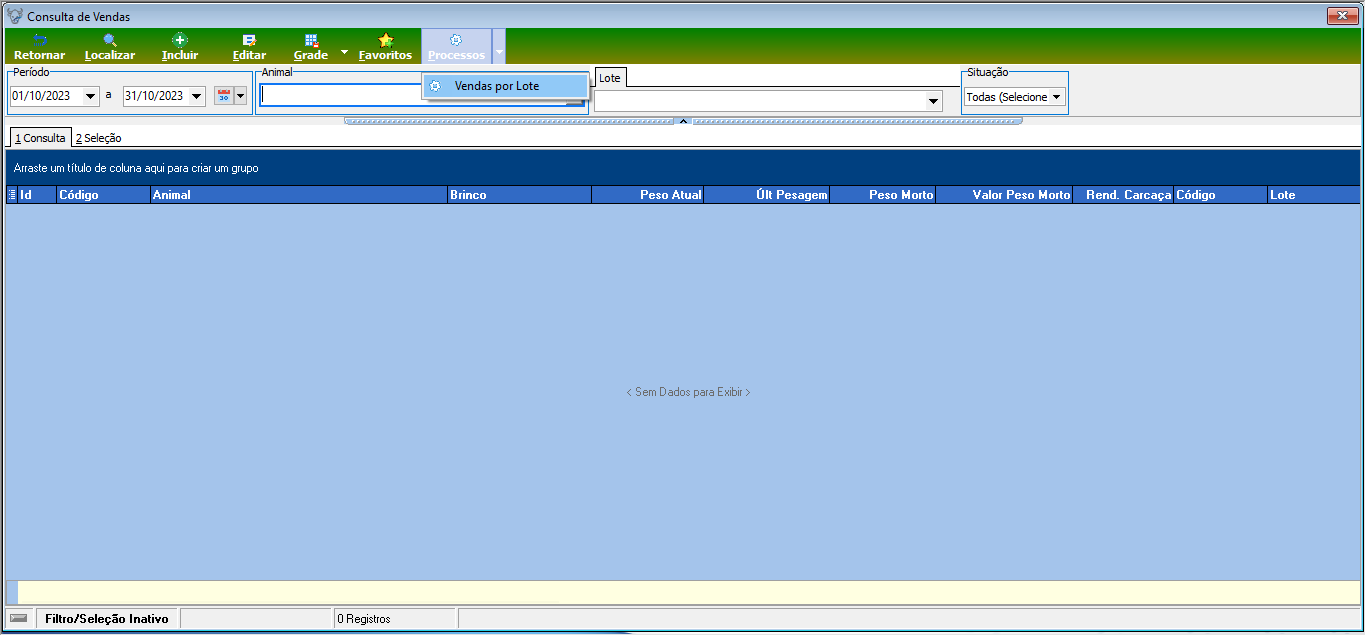
Task: Open Favoritos star button
Action: tap(385, 47)
